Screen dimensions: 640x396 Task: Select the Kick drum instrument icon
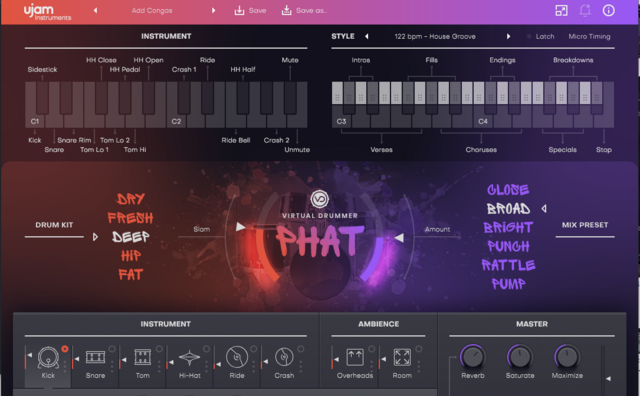coord(48,358)
